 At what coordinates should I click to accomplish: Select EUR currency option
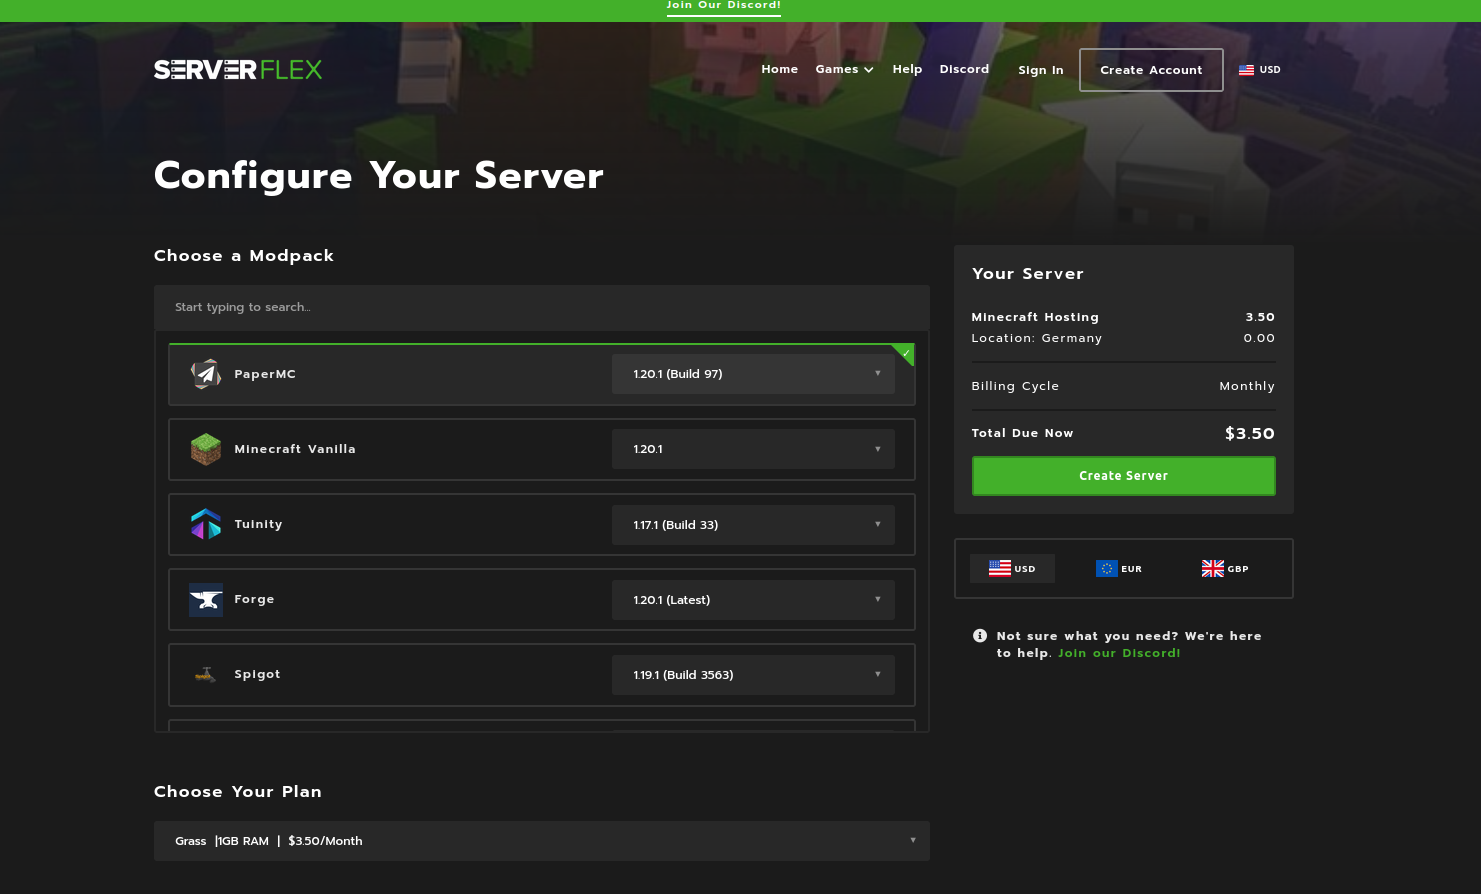pyautogui.click(x=1118, y=569)
